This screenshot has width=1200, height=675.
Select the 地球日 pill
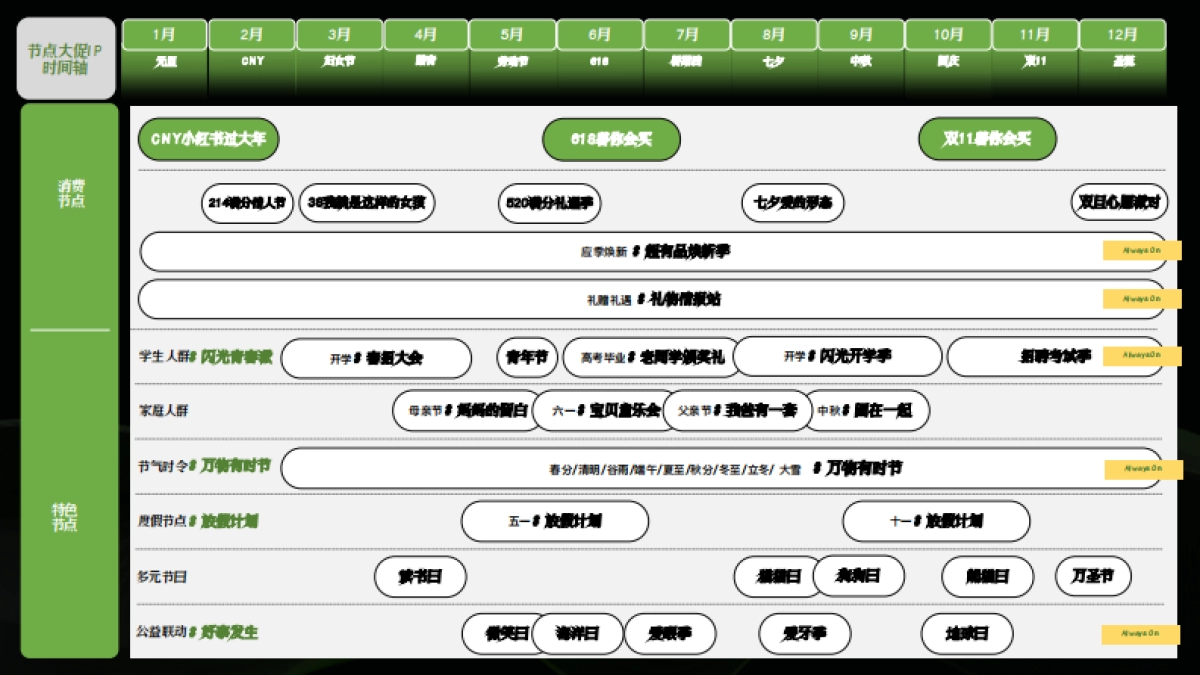[966, 634]
